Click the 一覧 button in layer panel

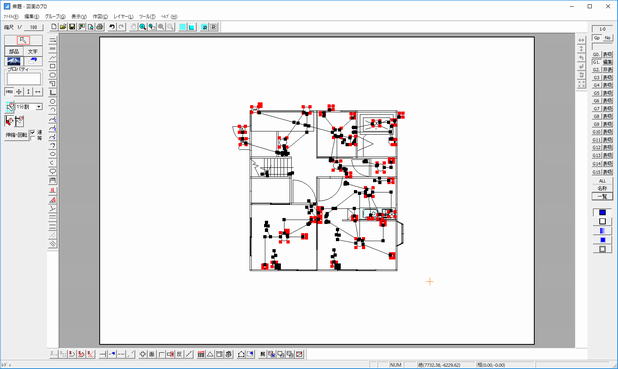tap(602, 196)
